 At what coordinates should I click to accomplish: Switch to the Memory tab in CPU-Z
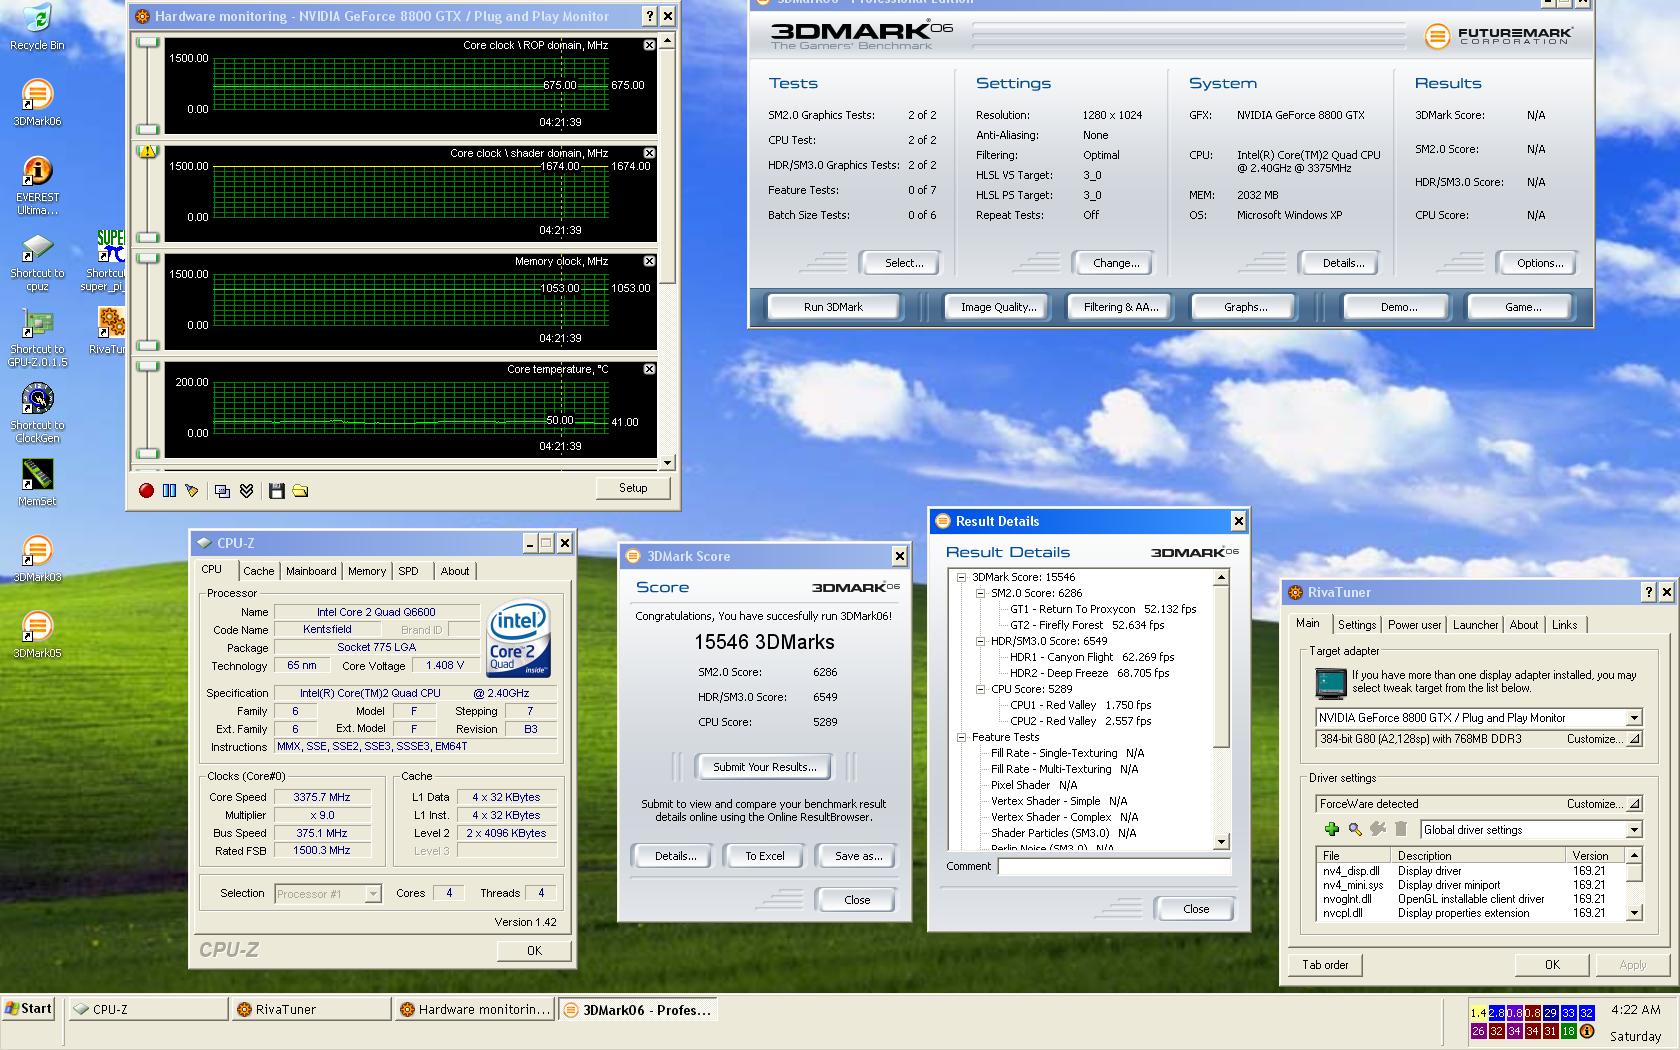click(x=367, y=571)
